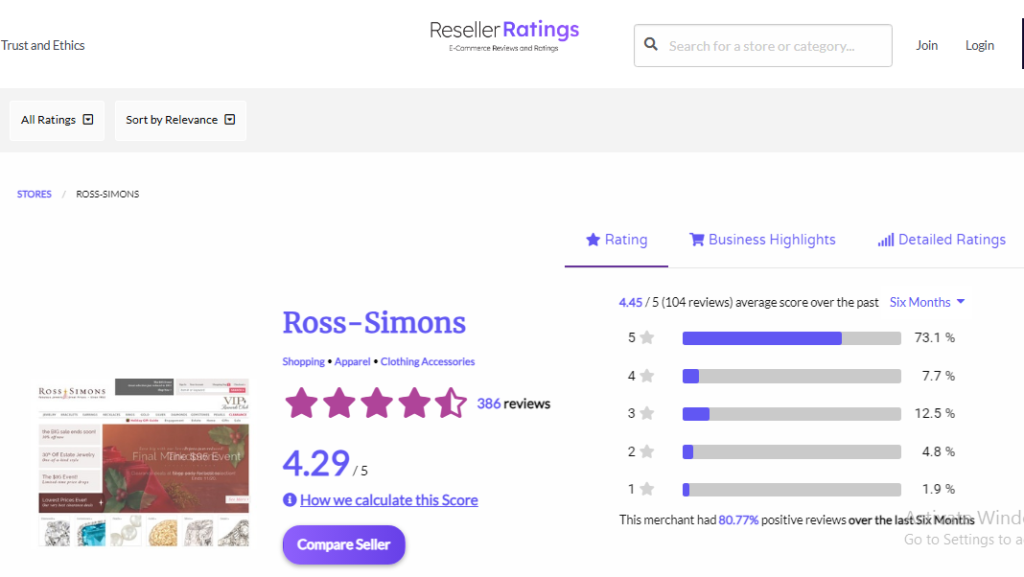Click the info icon beside score explanation

point(289,500)
